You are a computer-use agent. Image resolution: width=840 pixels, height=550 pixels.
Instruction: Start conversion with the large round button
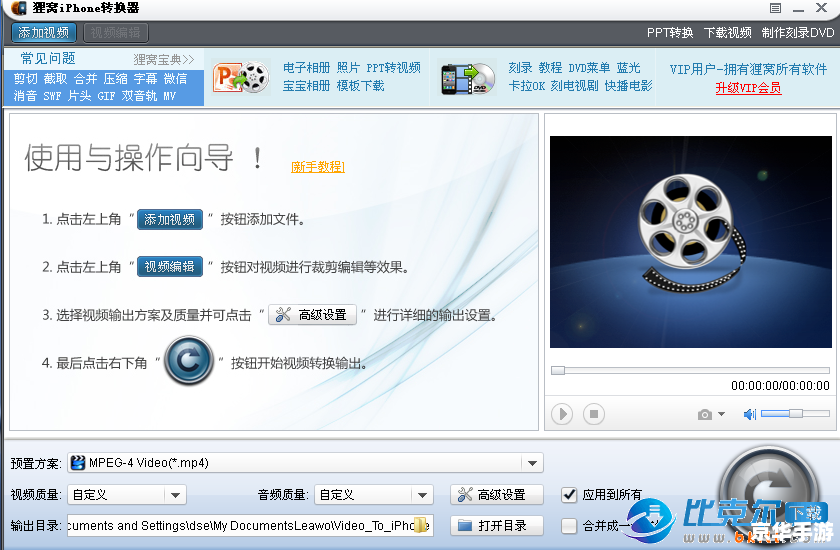[770, 495]
